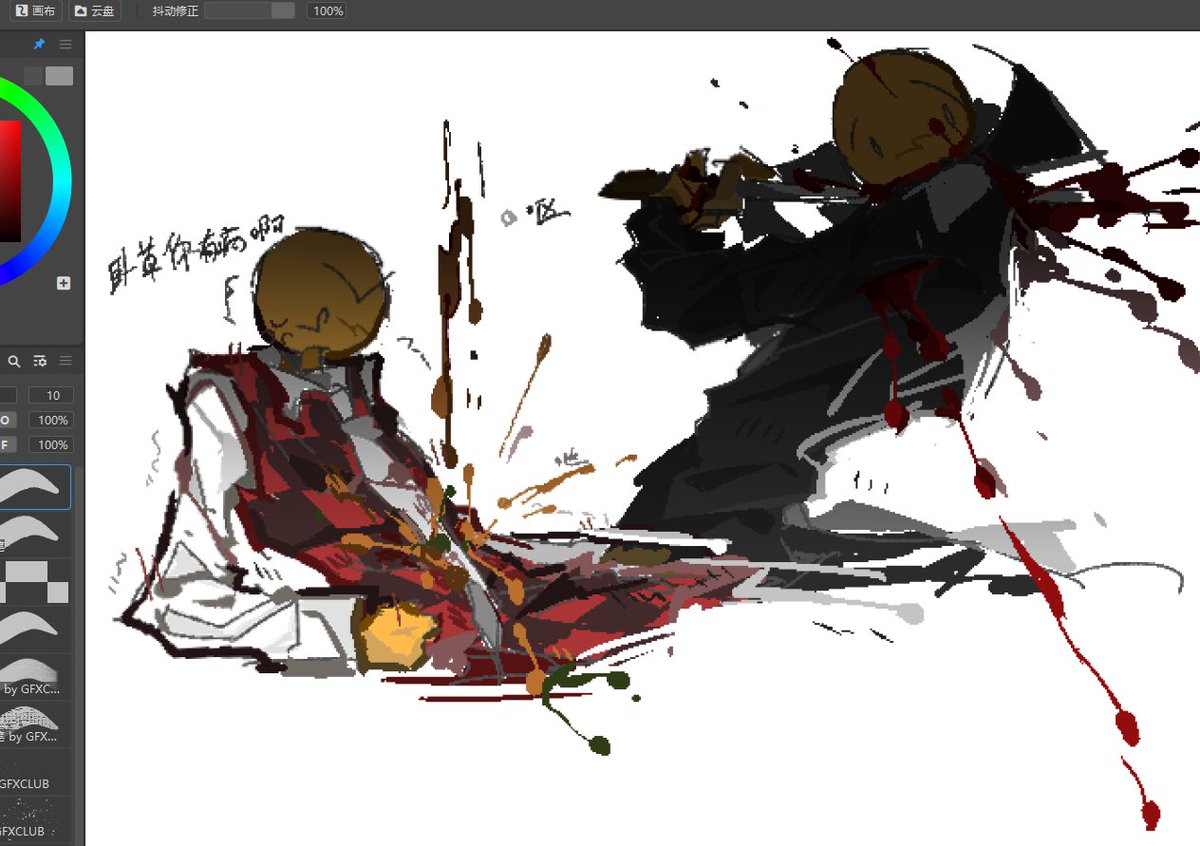Open the color panel hamburger menu
This screenshot has height=846, width=1200.
(x=65, y=45)
